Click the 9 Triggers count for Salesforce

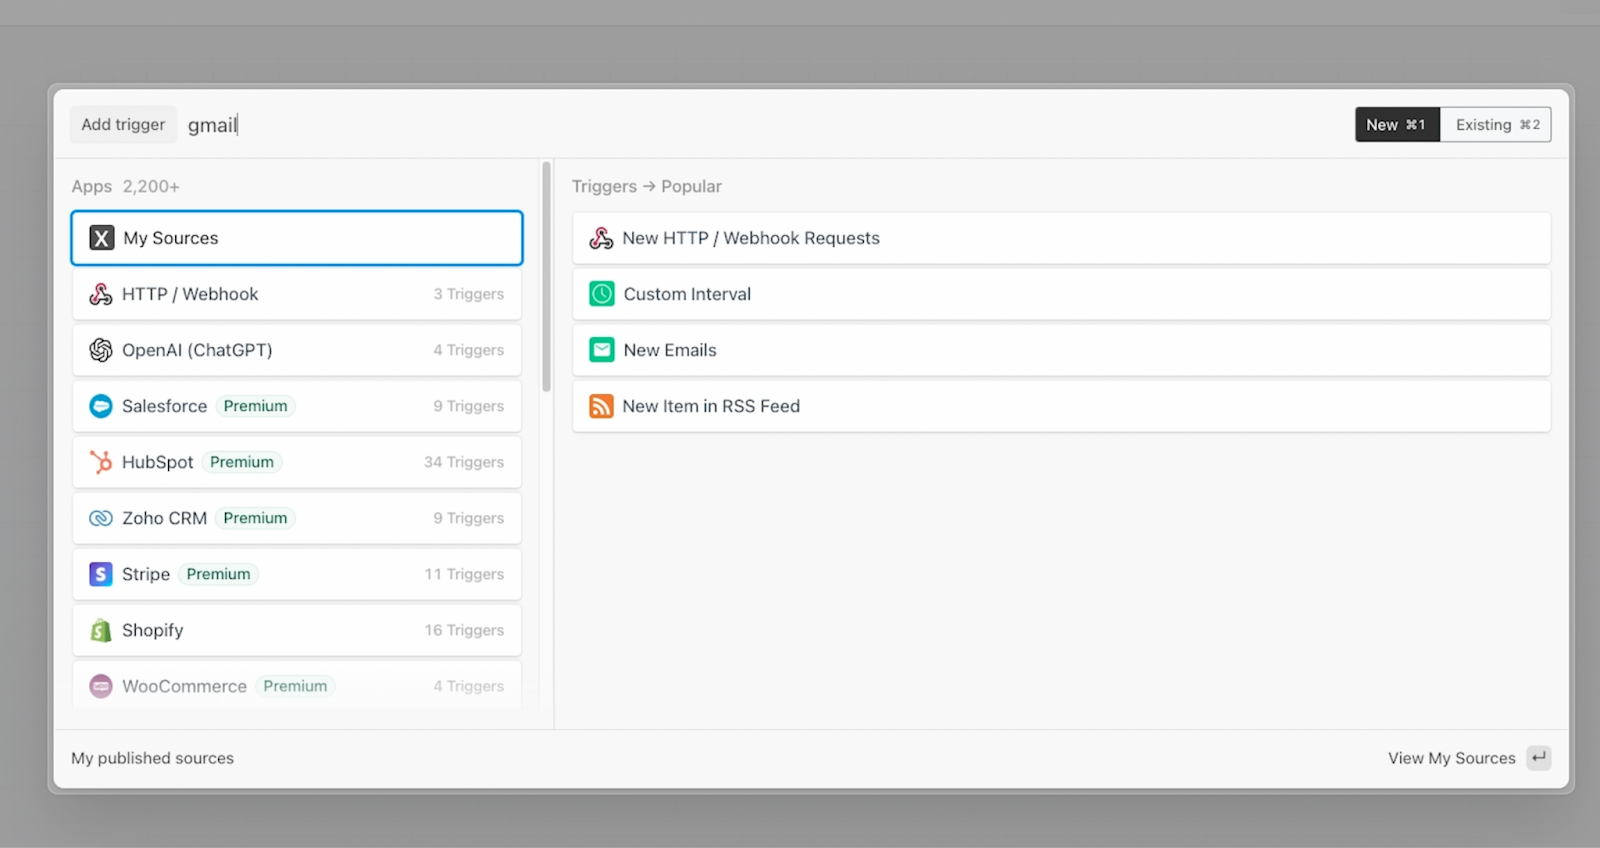coord(468,406)
